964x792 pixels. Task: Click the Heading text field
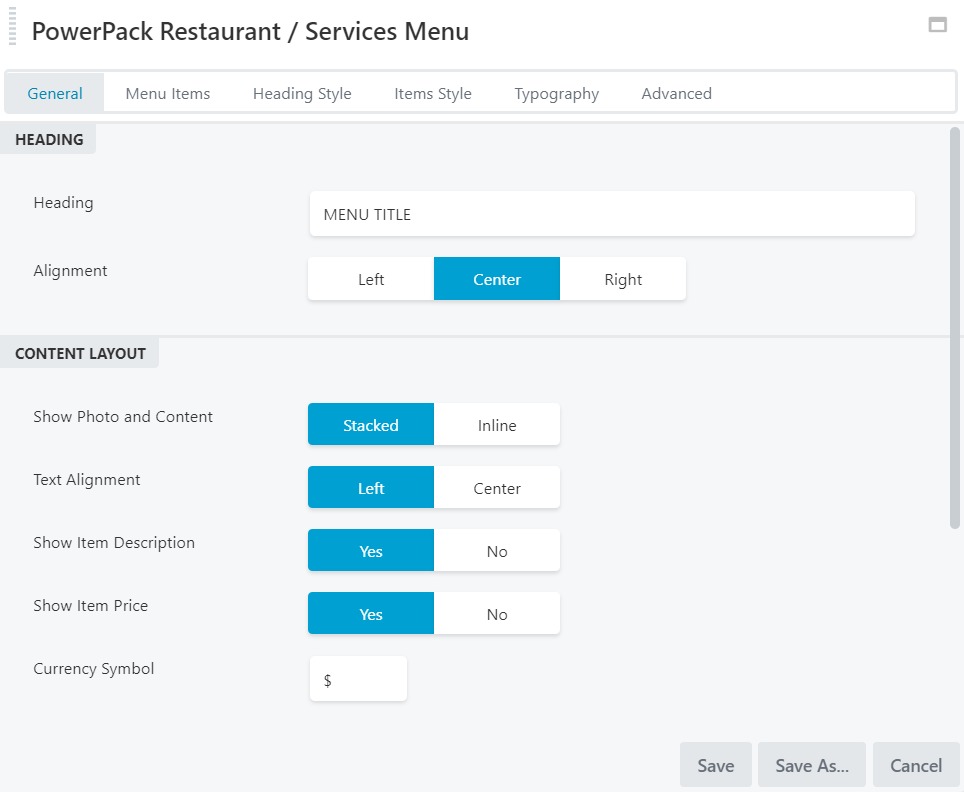(x=612, y=214)
